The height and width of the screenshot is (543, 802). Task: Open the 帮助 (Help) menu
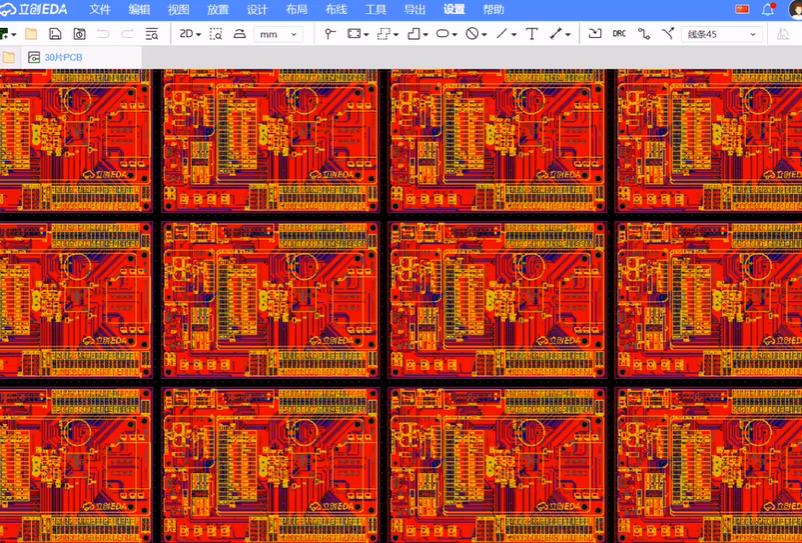point(494,9)
